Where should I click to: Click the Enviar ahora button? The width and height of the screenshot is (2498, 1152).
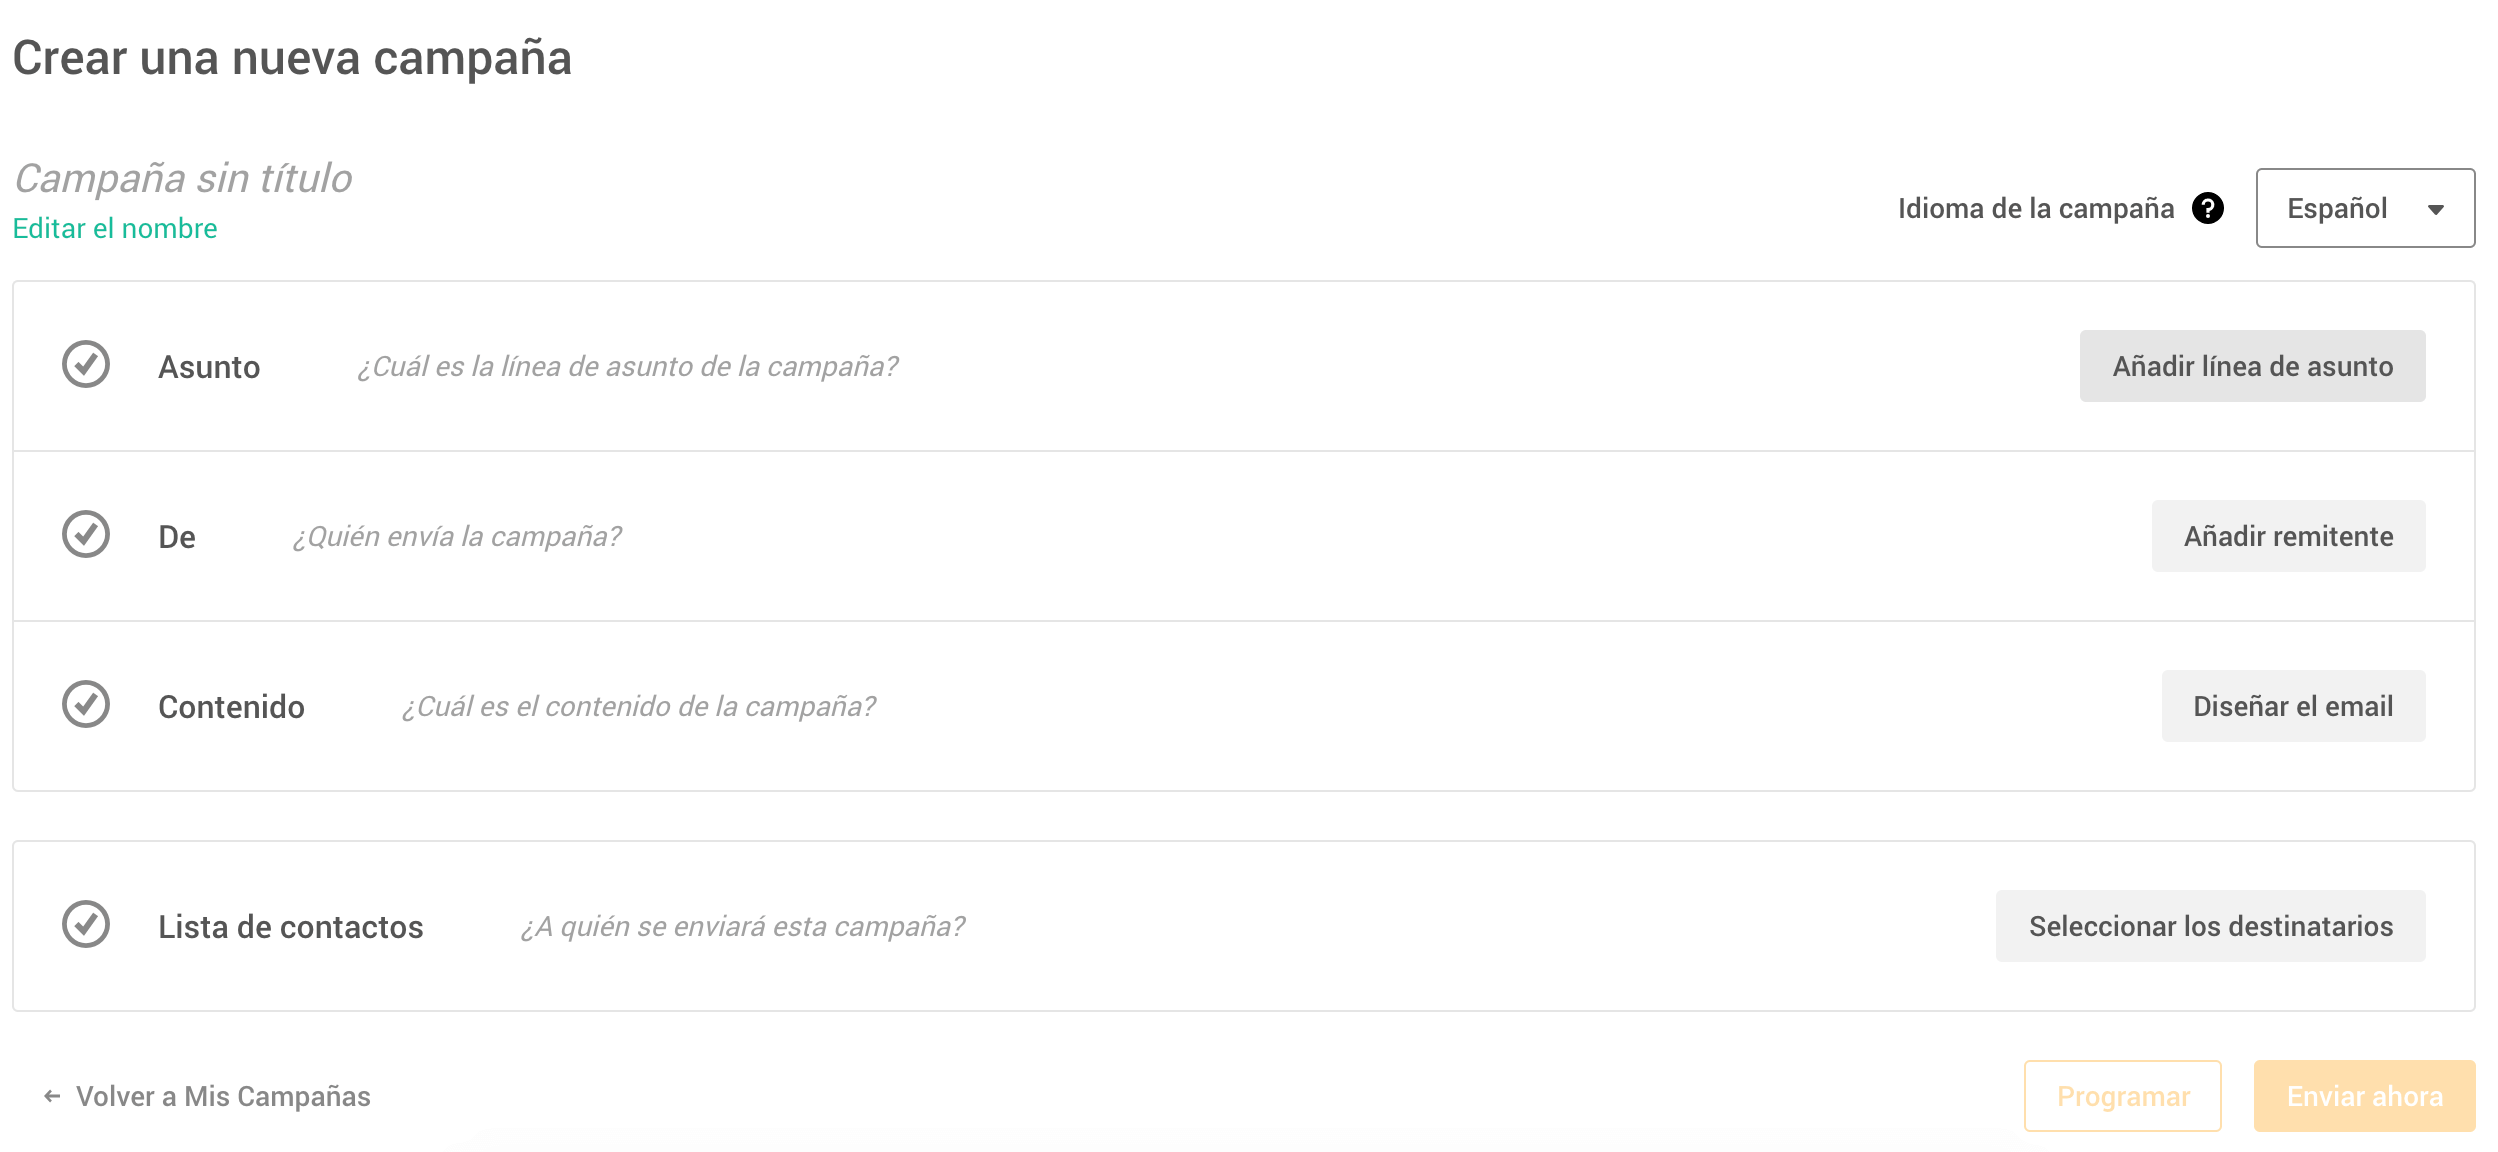[x=2364, y=1096]
